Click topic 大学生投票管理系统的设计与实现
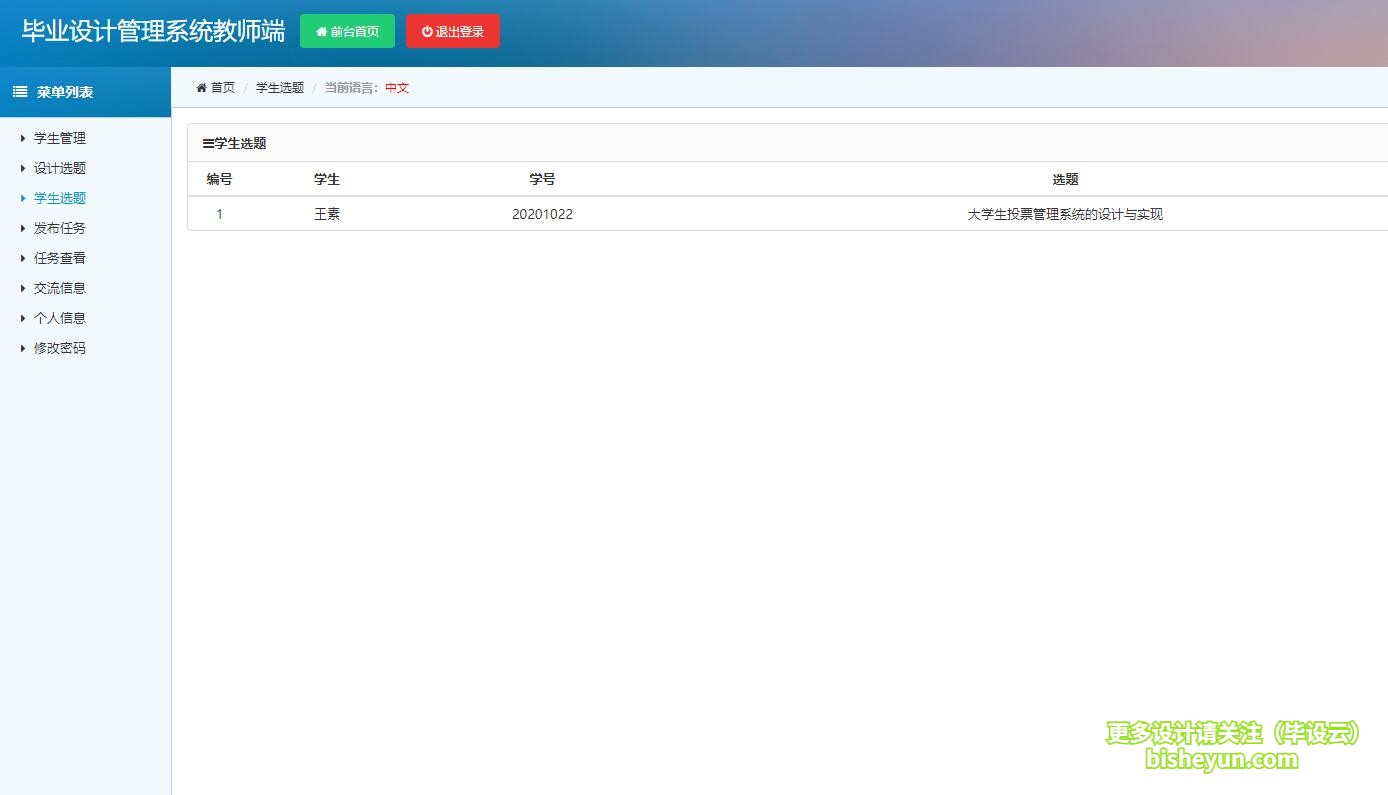 (1065, 214)
